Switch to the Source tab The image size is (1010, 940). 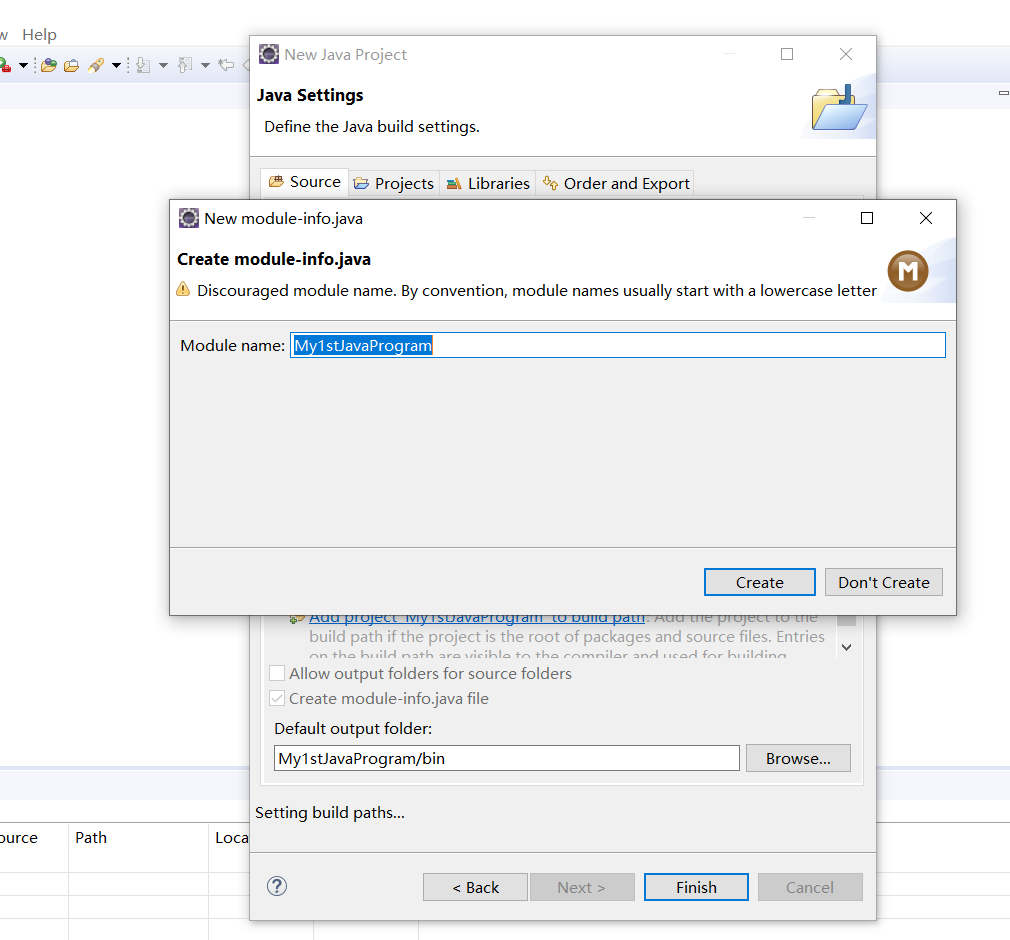pos(305,182)
